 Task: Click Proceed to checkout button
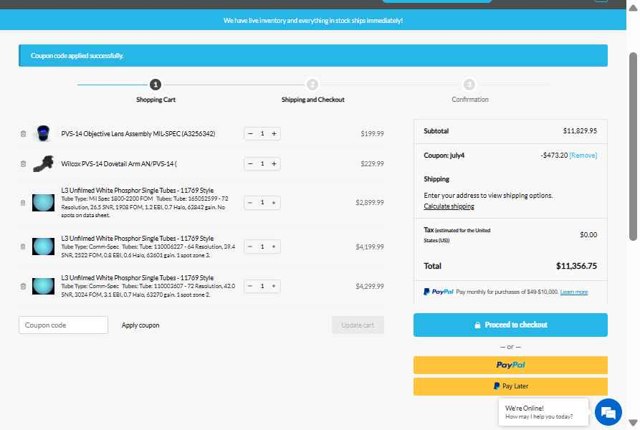pyautogui.click(x=510, y=325)
